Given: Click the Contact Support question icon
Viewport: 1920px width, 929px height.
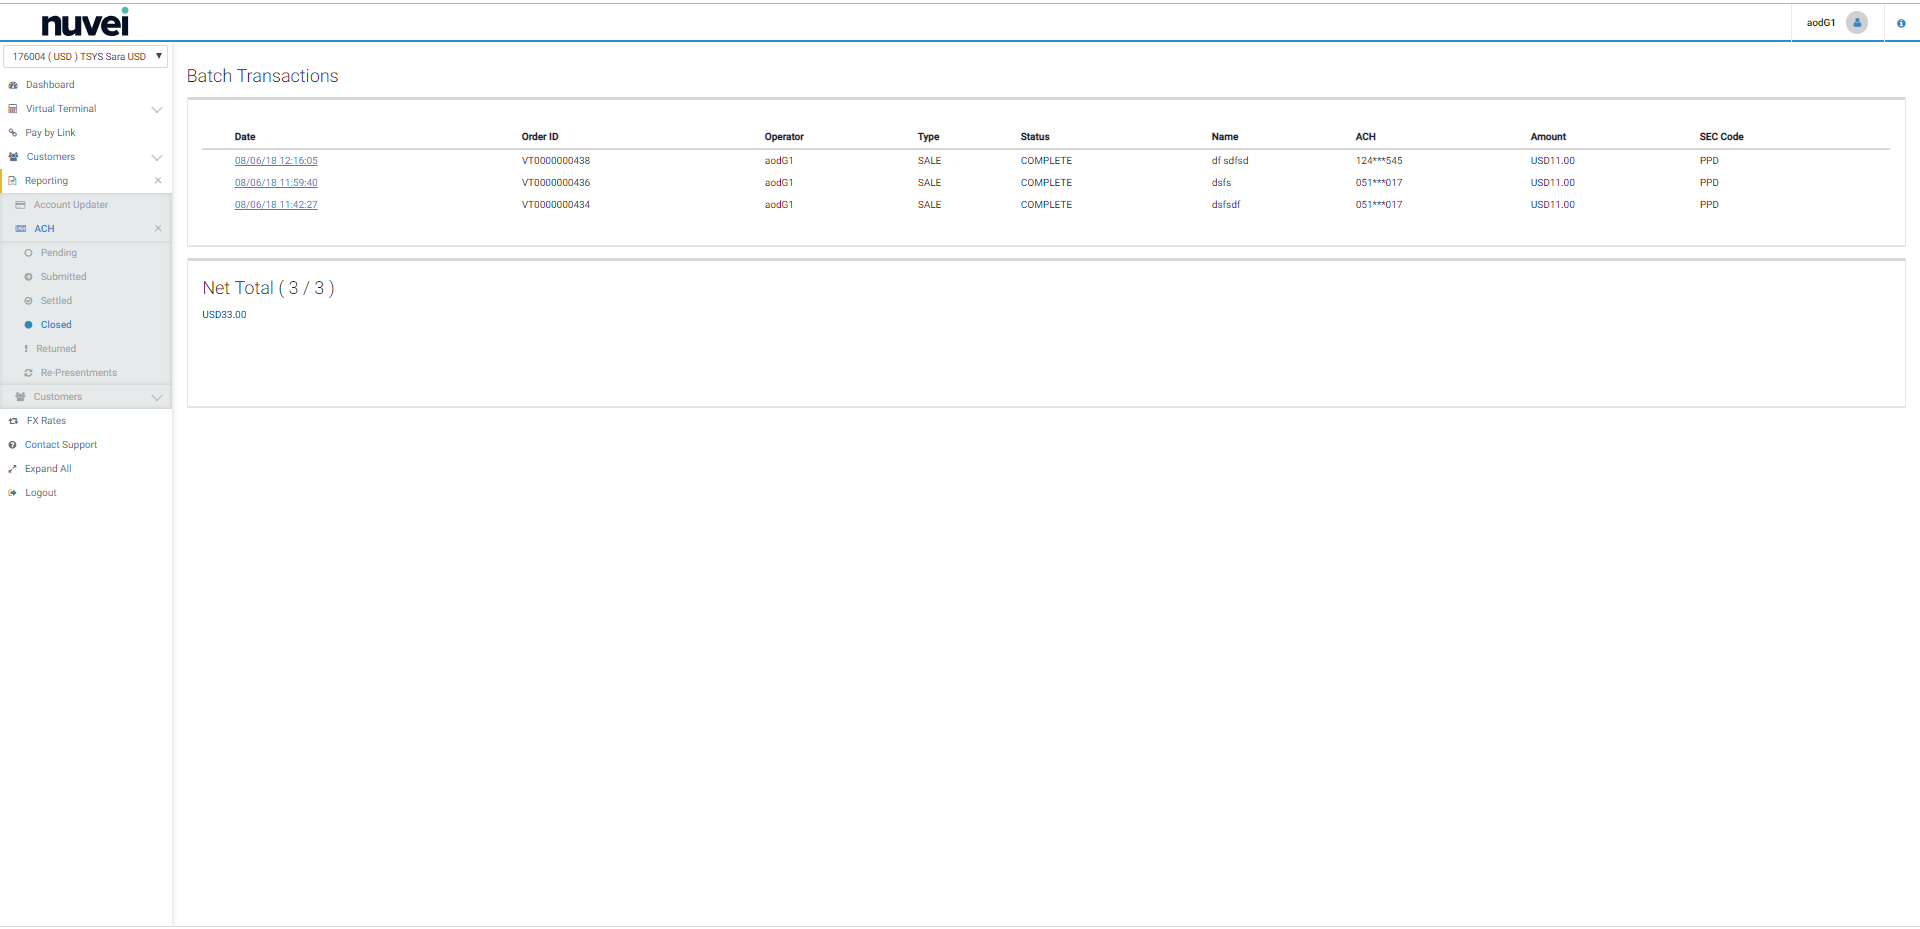Looking at the screenshot, I should (13, 445).
